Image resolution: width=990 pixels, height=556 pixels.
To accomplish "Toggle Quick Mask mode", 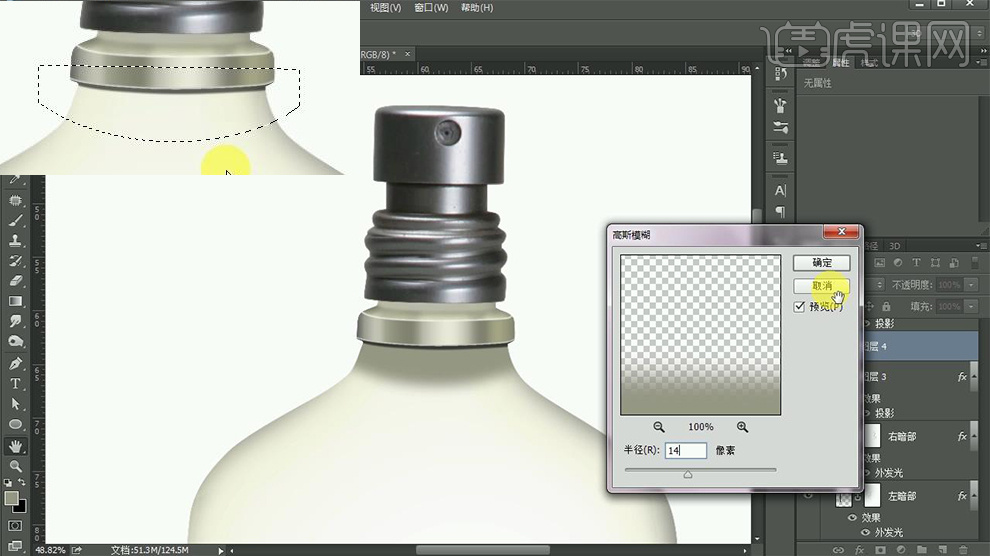I will [x=15, y=525].
